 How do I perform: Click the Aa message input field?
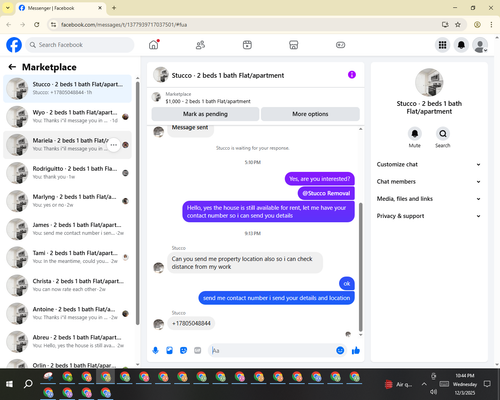(x=272, y=350)
